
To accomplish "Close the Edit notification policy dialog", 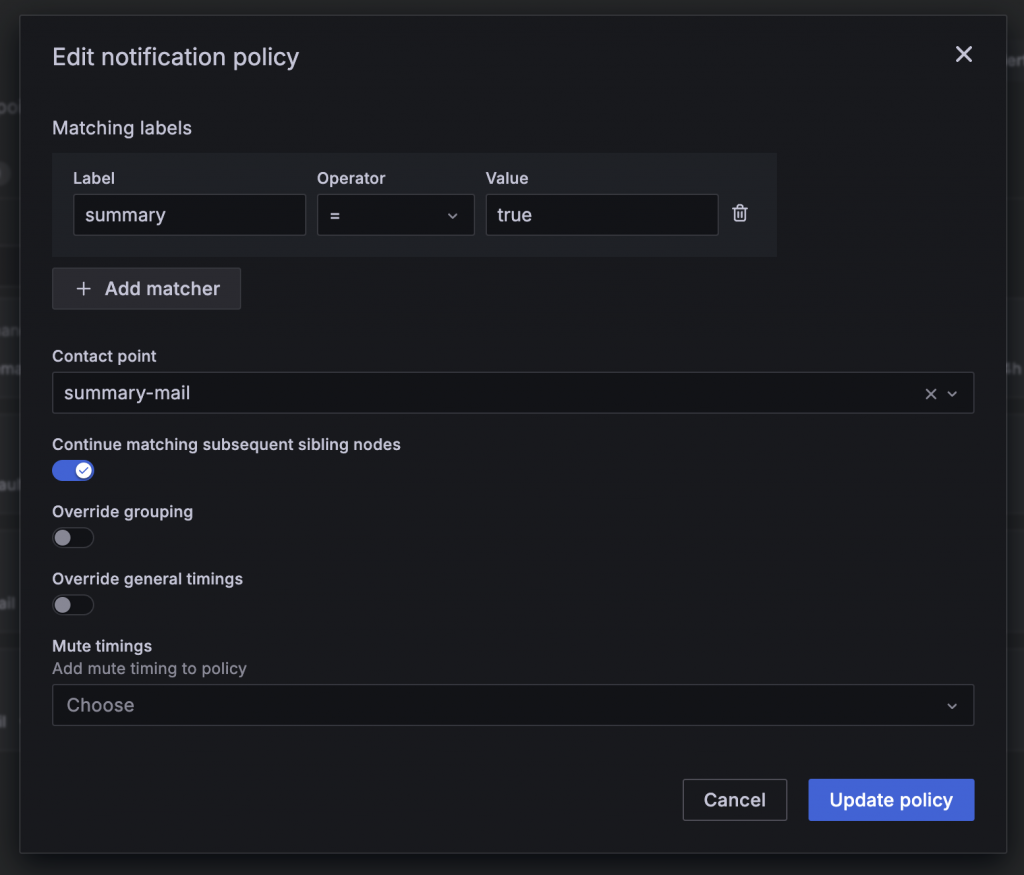I will 963,55.
